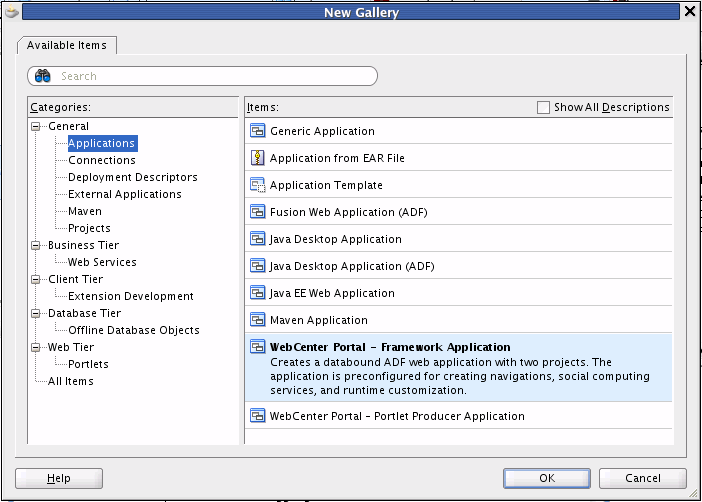The height and width of the screenshot is (502, 702).
Task: Click the WebCenter Portal Framework Application icon
Action: click(257, 347)
